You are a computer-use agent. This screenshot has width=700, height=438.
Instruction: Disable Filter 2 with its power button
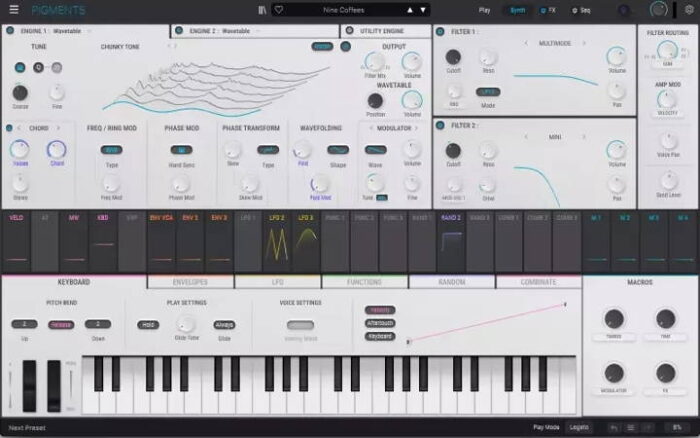[x=441, y=126]
